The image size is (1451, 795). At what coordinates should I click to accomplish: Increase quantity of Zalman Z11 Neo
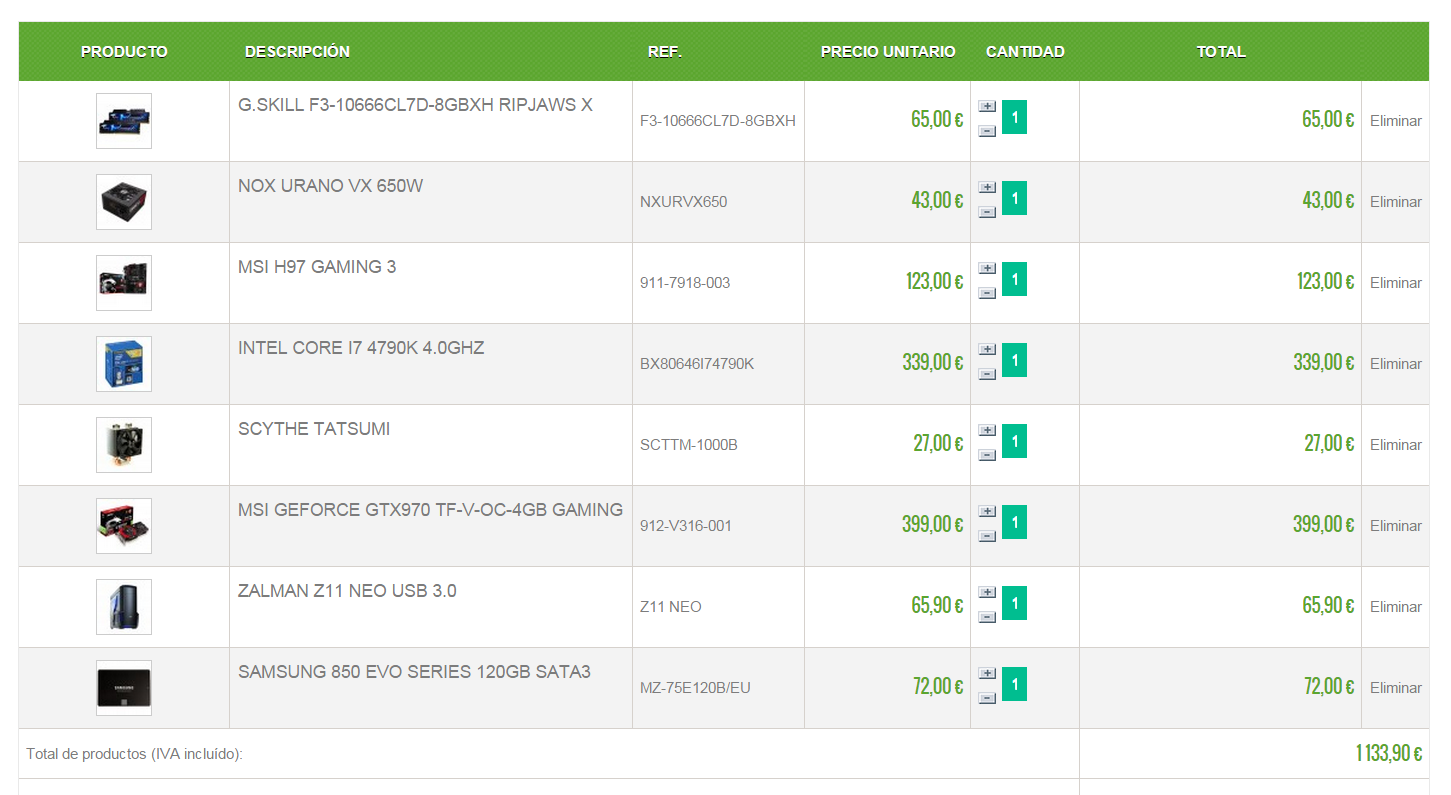point(987,592)
